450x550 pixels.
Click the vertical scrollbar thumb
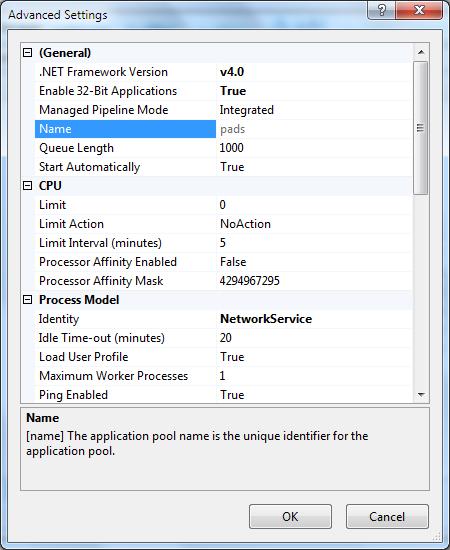[421, 128]
